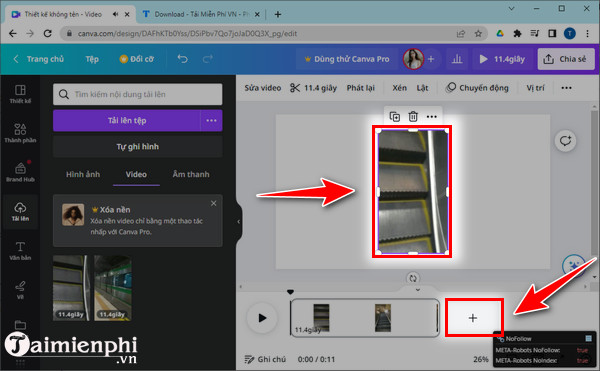This screenshot has width=600, height=371.
Task: Redo the last action
Action: pyautogui.click(x=208, y=59)
